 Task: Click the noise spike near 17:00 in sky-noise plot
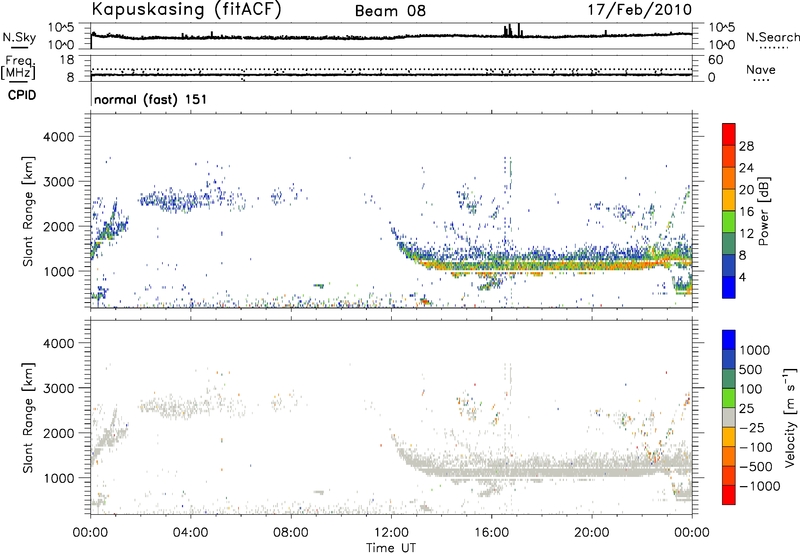[x=519, y=29]
